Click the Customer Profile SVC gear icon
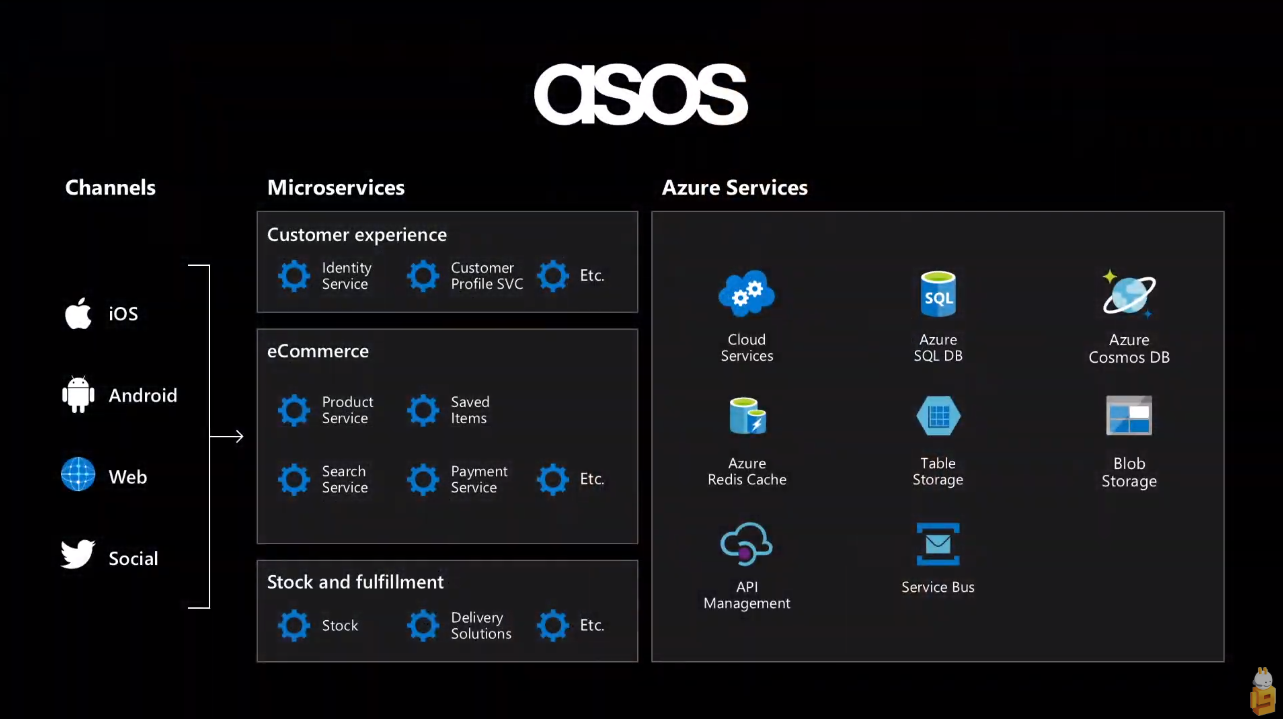Viewport: 1283px width, 719px height. click(x=423, y=276)
